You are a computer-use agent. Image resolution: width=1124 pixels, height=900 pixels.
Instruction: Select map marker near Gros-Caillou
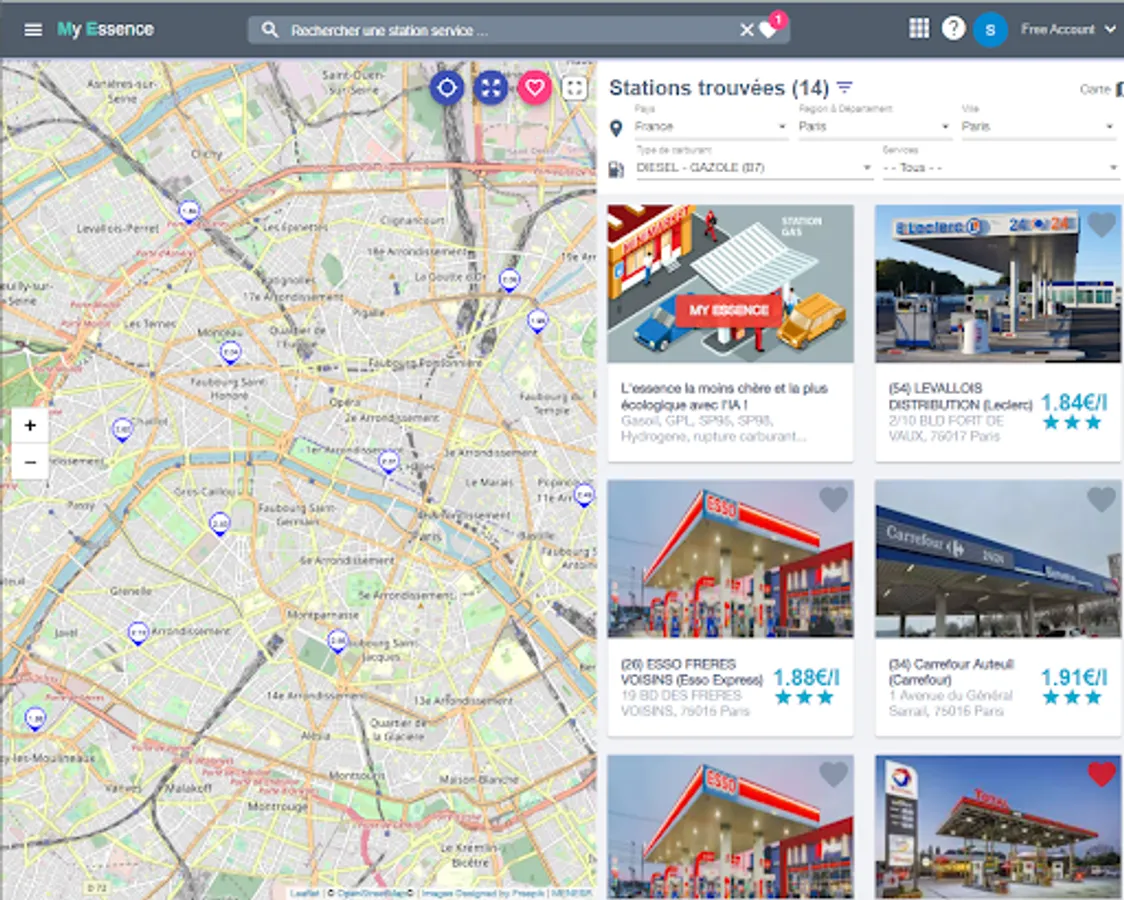pyautogui.click(x=219, y=524)
